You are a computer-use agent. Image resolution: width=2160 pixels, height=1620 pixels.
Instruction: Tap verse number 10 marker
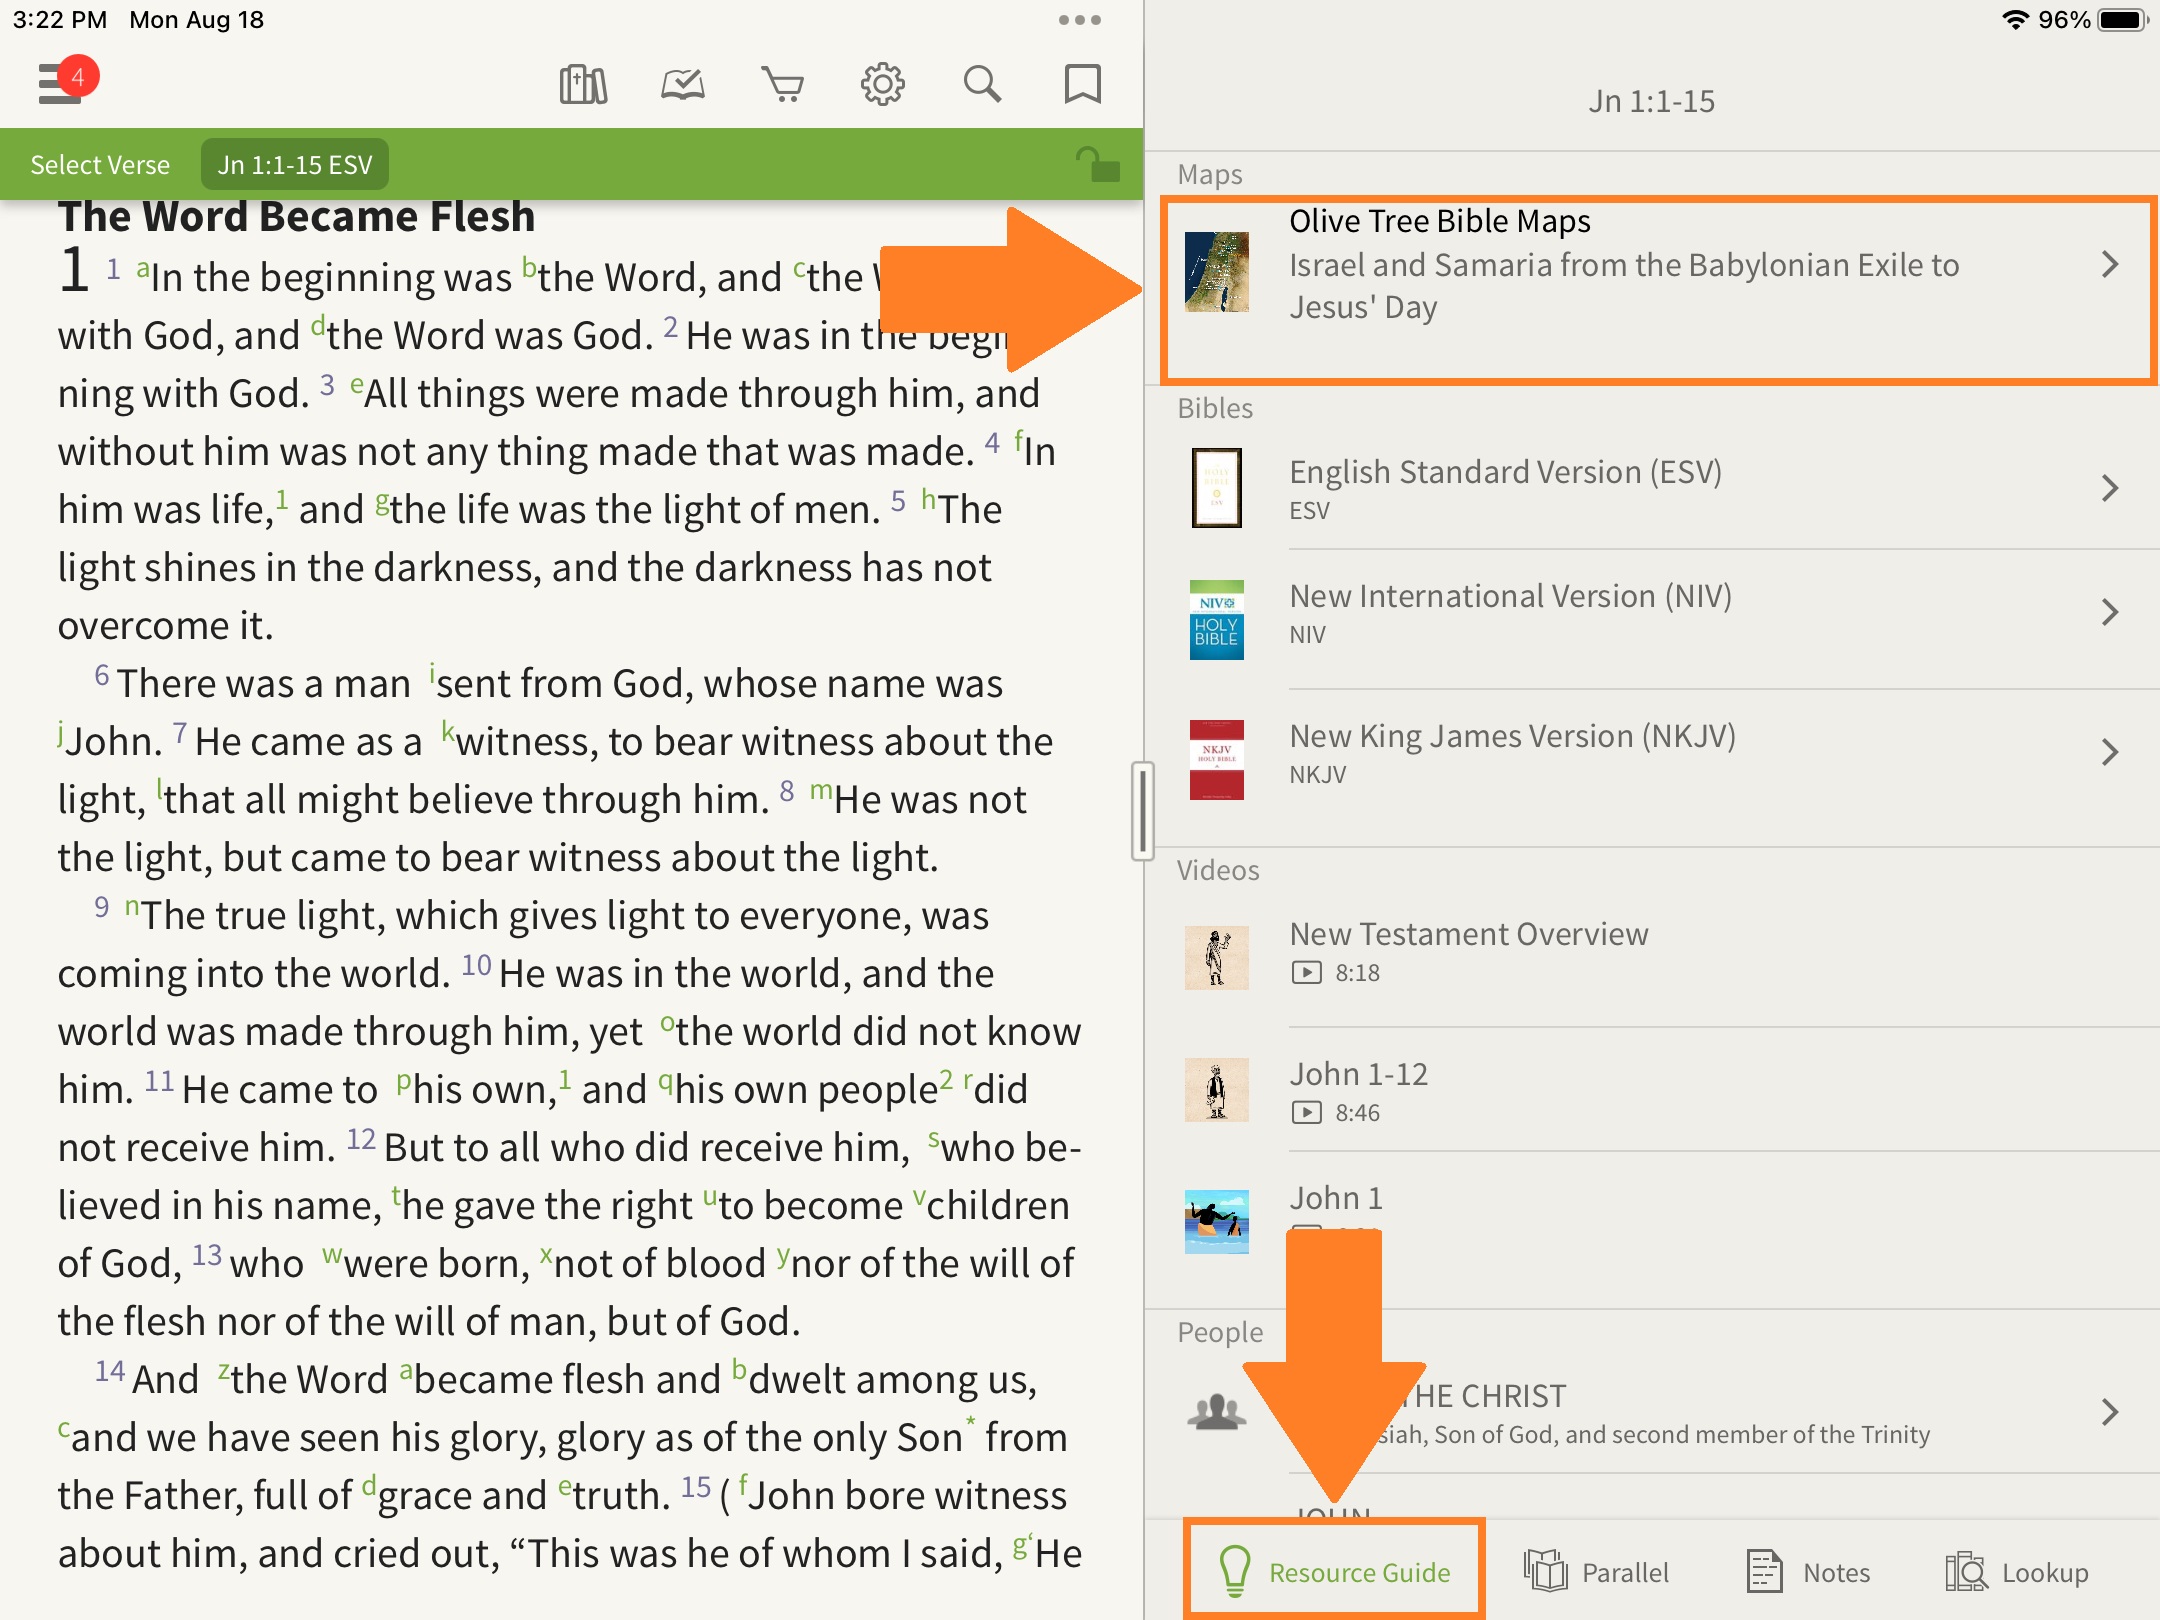point(476,964)
